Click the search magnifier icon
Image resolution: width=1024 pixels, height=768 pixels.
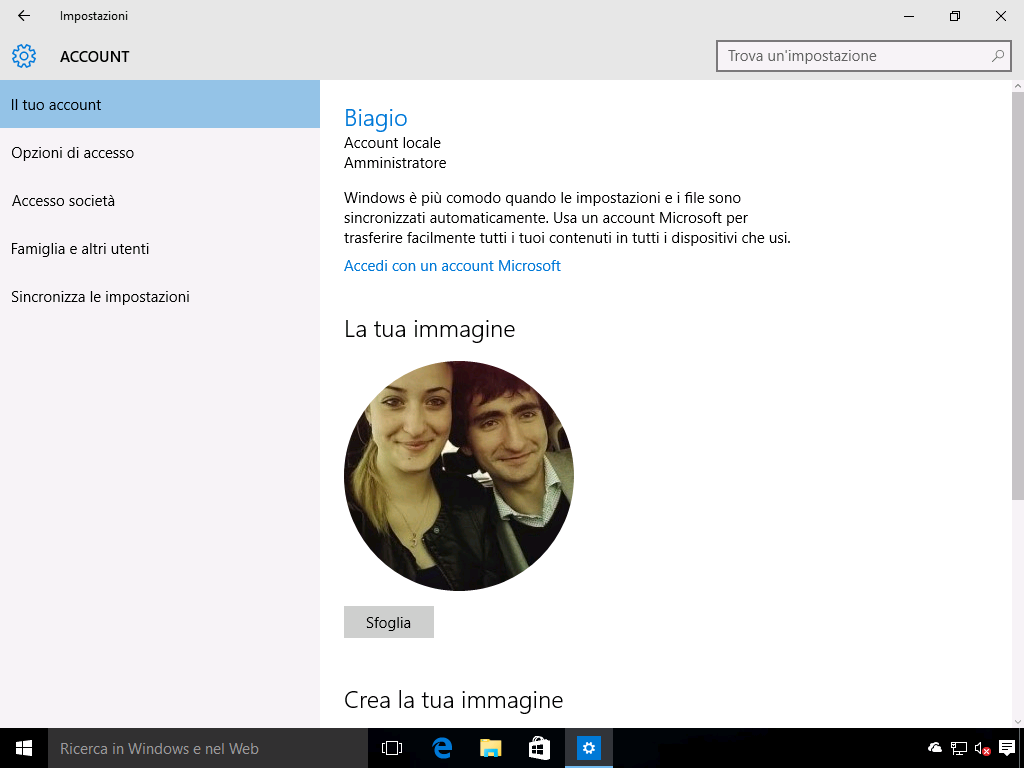click(997, 56)
